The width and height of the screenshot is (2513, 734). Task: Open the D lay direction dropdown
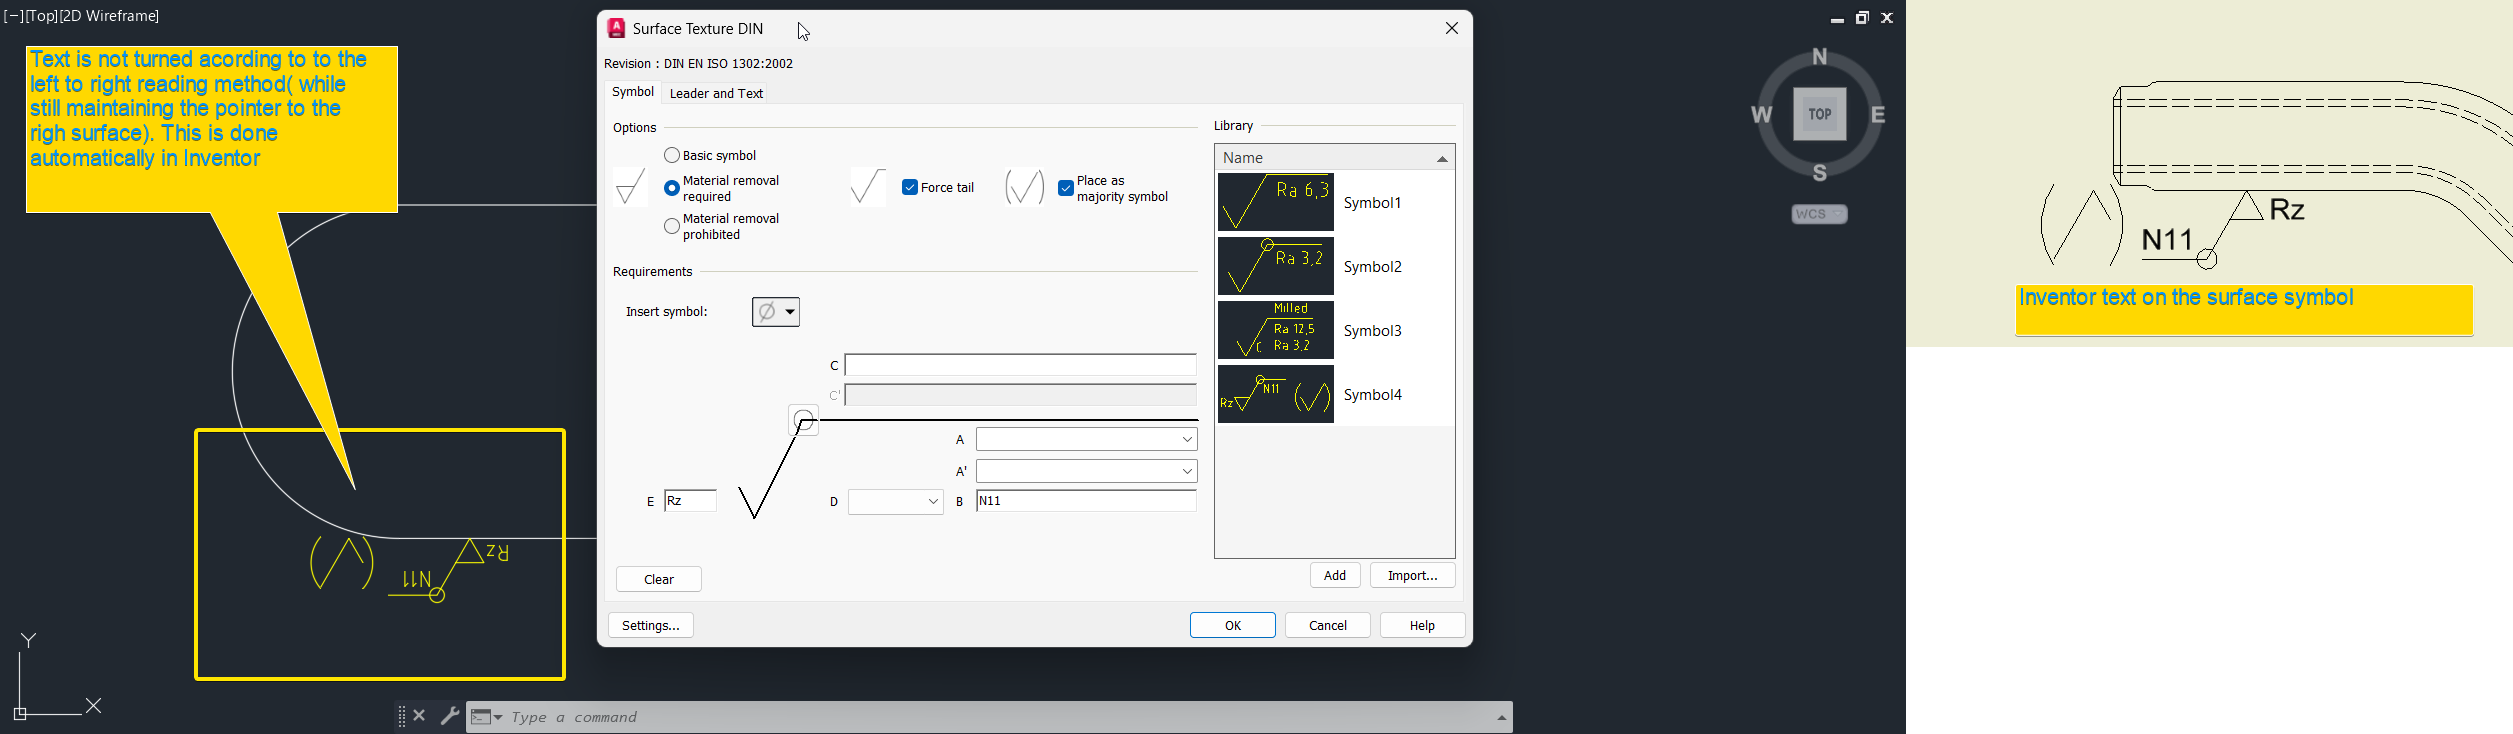896,501
